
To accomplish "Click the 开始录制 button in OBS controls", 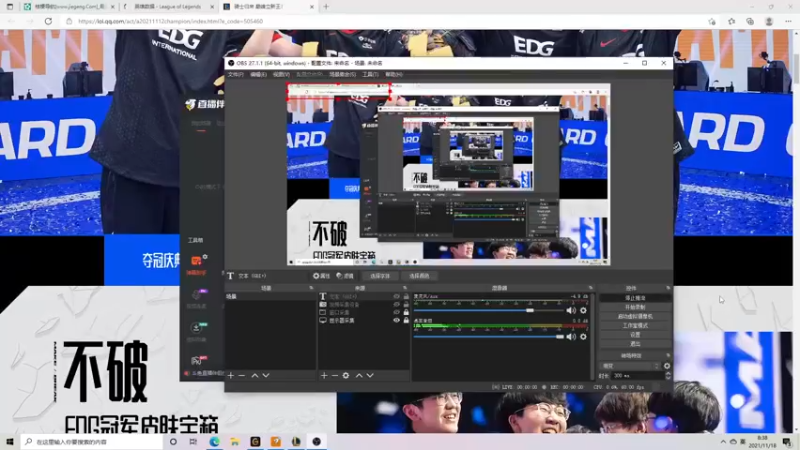I will [635, 307].
